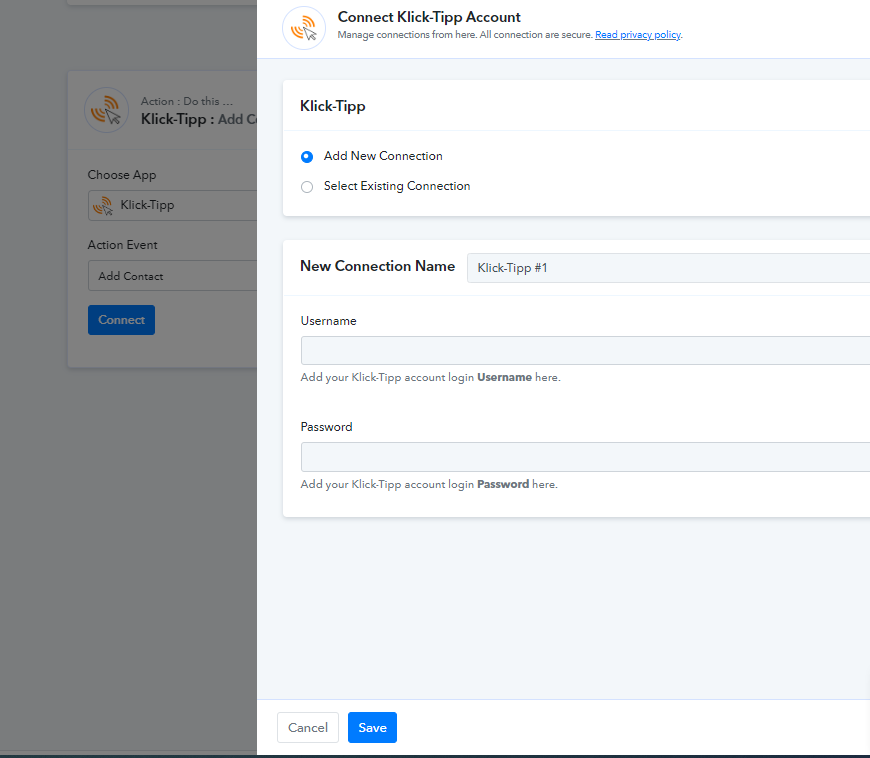
Task: Click the login Password hint text
Action: [429, 484]
